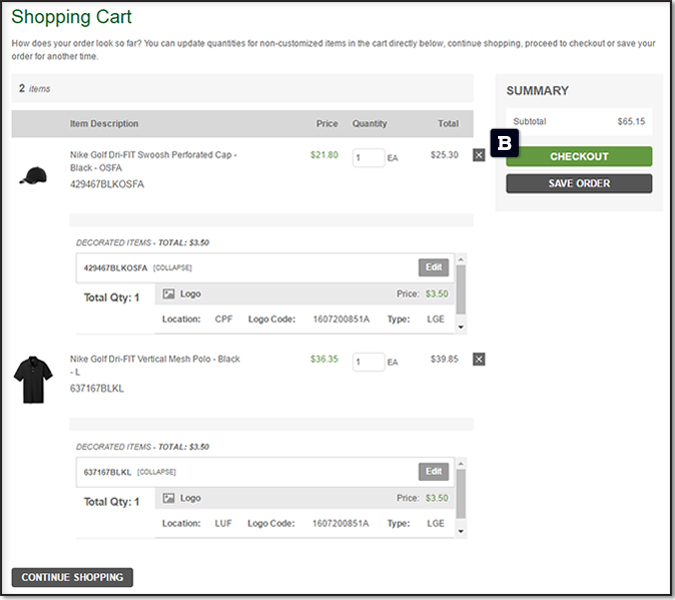Viewport: 675px width, 600px height.
Task: Collapse the 637167BLKL decorated item
Action: (x=156, y=472)
